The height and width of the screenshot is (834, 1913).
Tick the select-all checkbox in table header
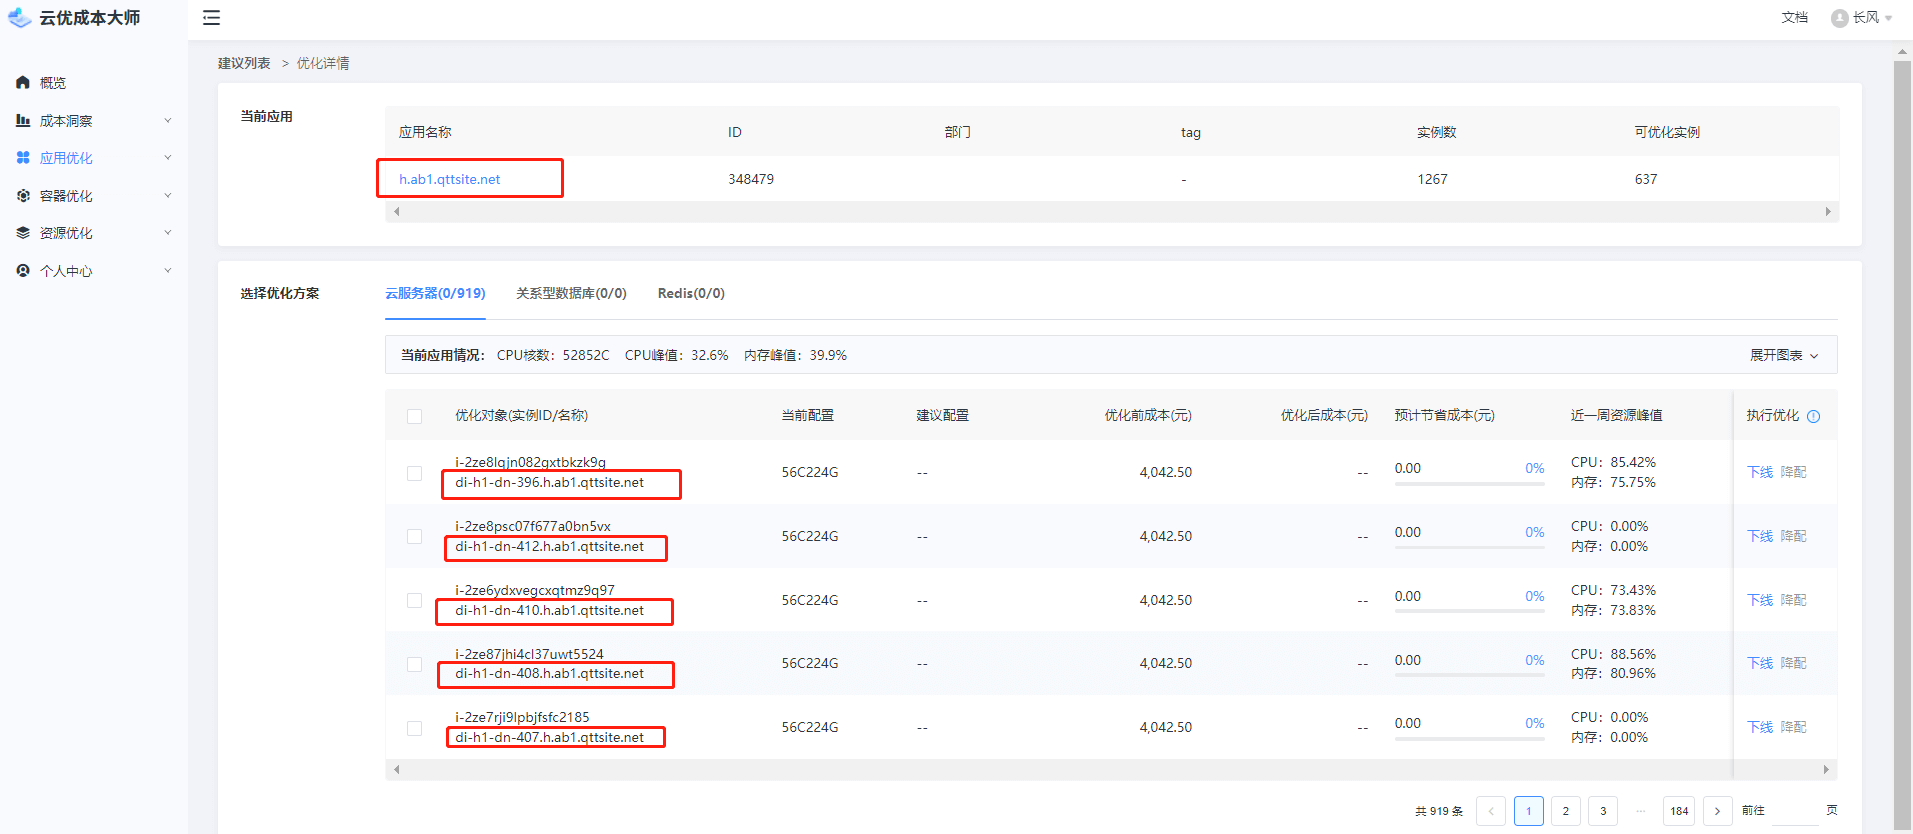(x=414, y=416)
